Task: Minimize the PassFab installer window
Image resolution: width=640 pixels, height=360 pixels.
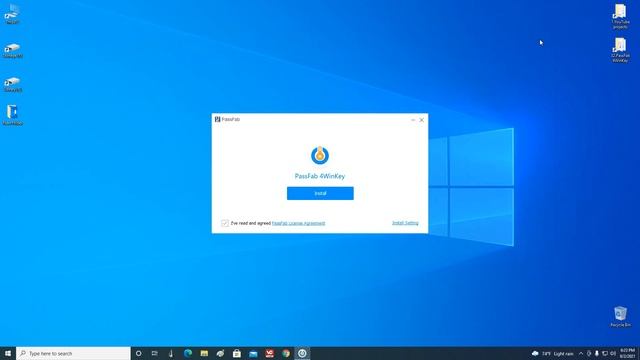Action: click(413, 120)
